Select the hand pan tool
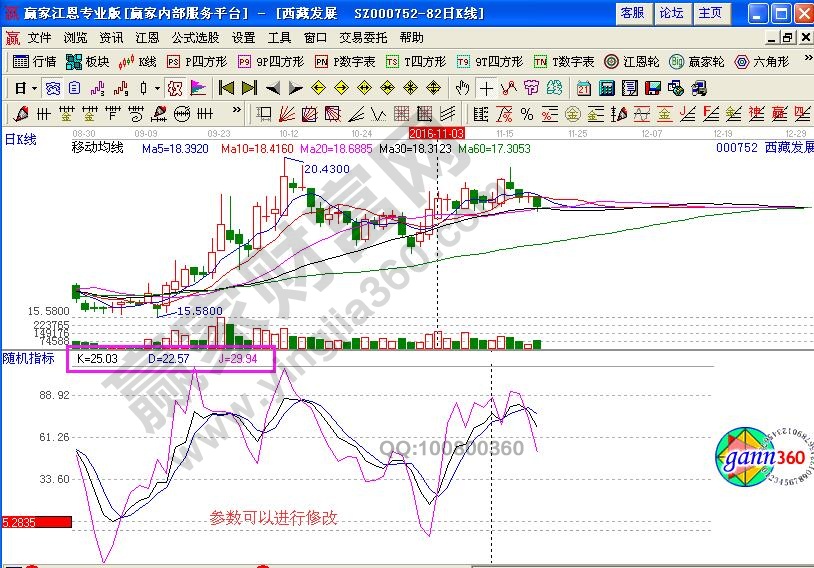Screen dimensions: 814x568 pos(463,88)
